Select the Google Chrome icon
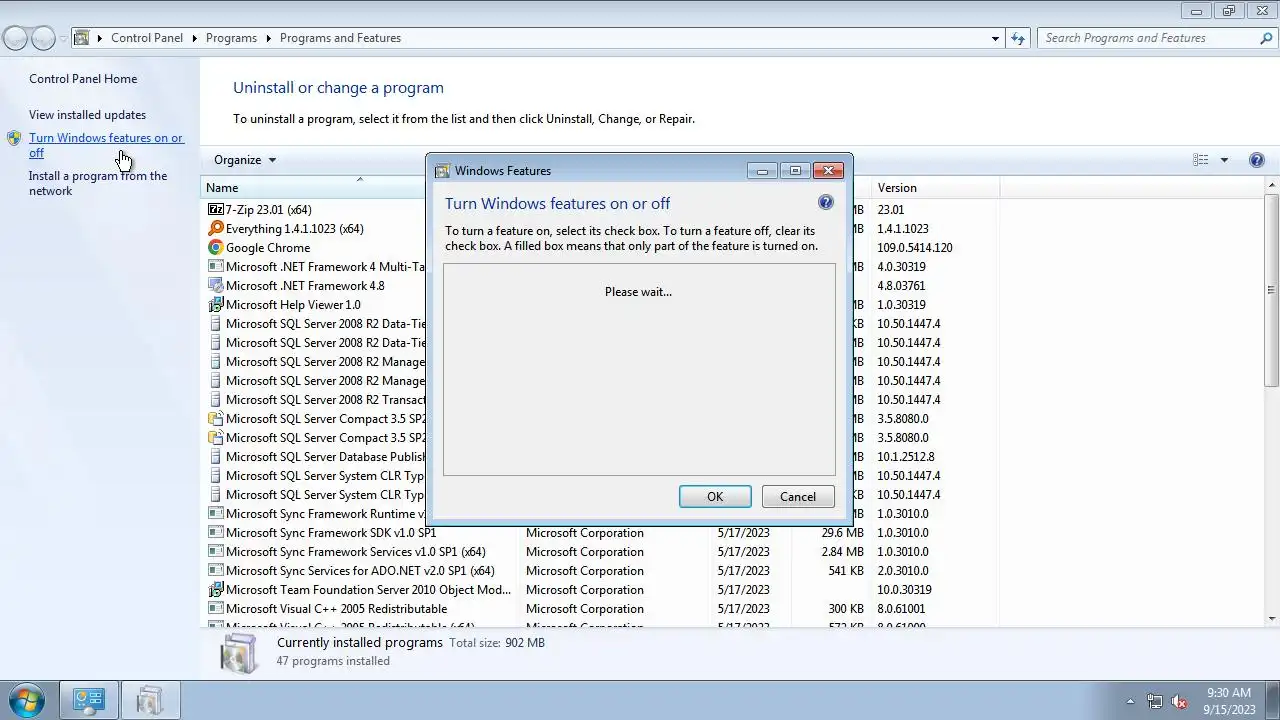This screenshot has width=1280, height=720. point(215,248)
